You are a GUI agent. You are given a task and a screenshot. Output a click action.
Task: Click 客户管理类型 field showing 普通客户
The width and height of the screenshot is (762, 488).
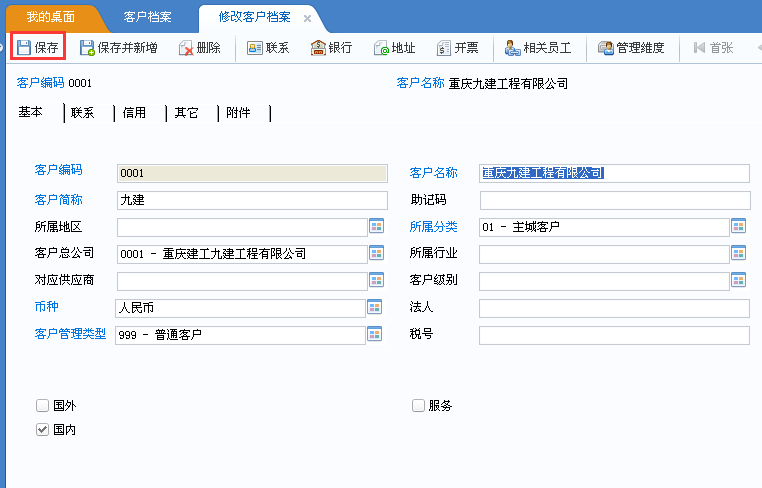pyautogui.click(x=240, y=335)
